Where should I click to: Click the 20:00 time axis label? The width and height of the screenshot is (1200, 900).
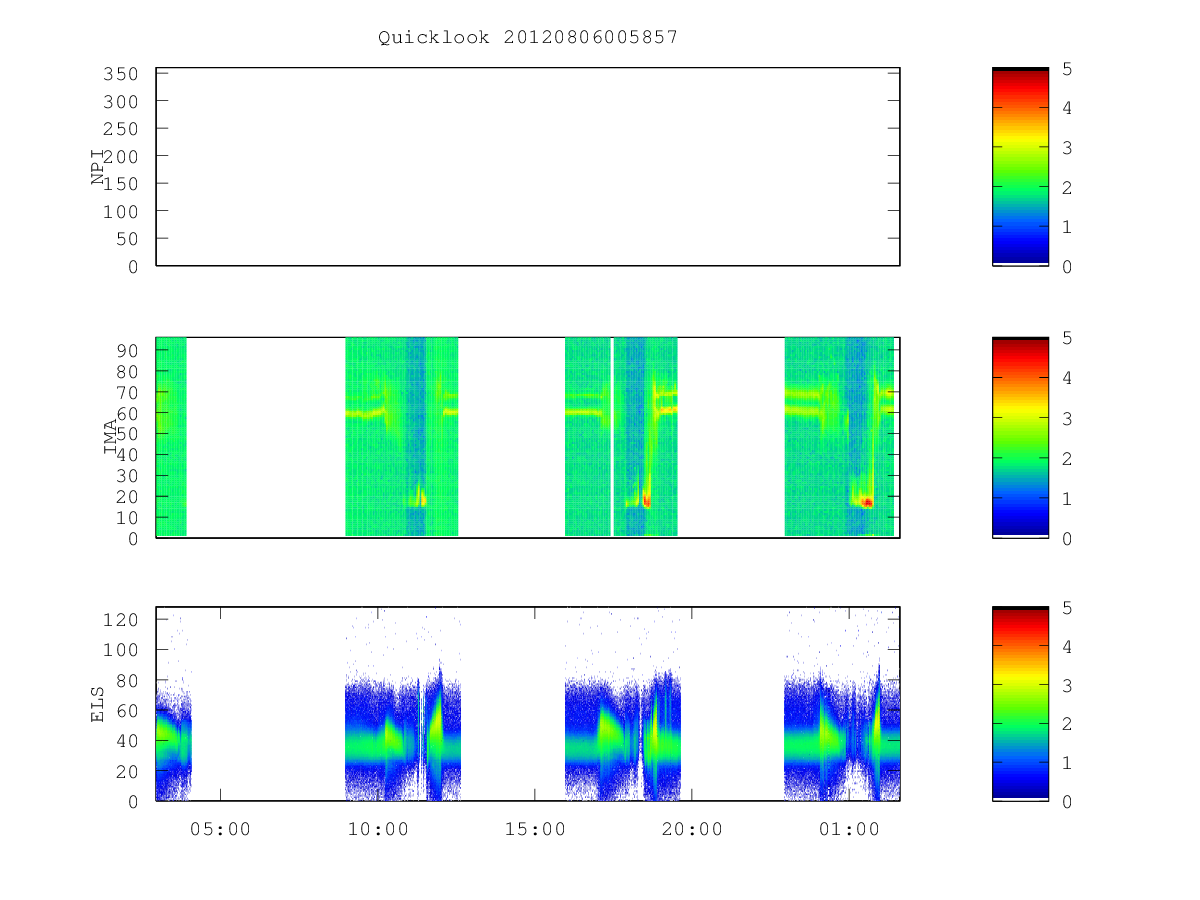(x=692, y=829)
